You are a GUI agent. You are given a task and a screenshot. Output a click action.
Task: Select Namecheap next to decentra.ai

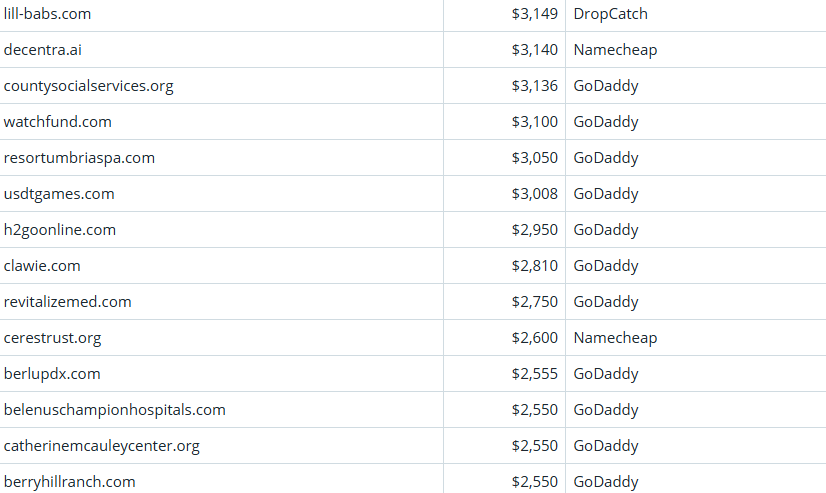coord(615,50)
